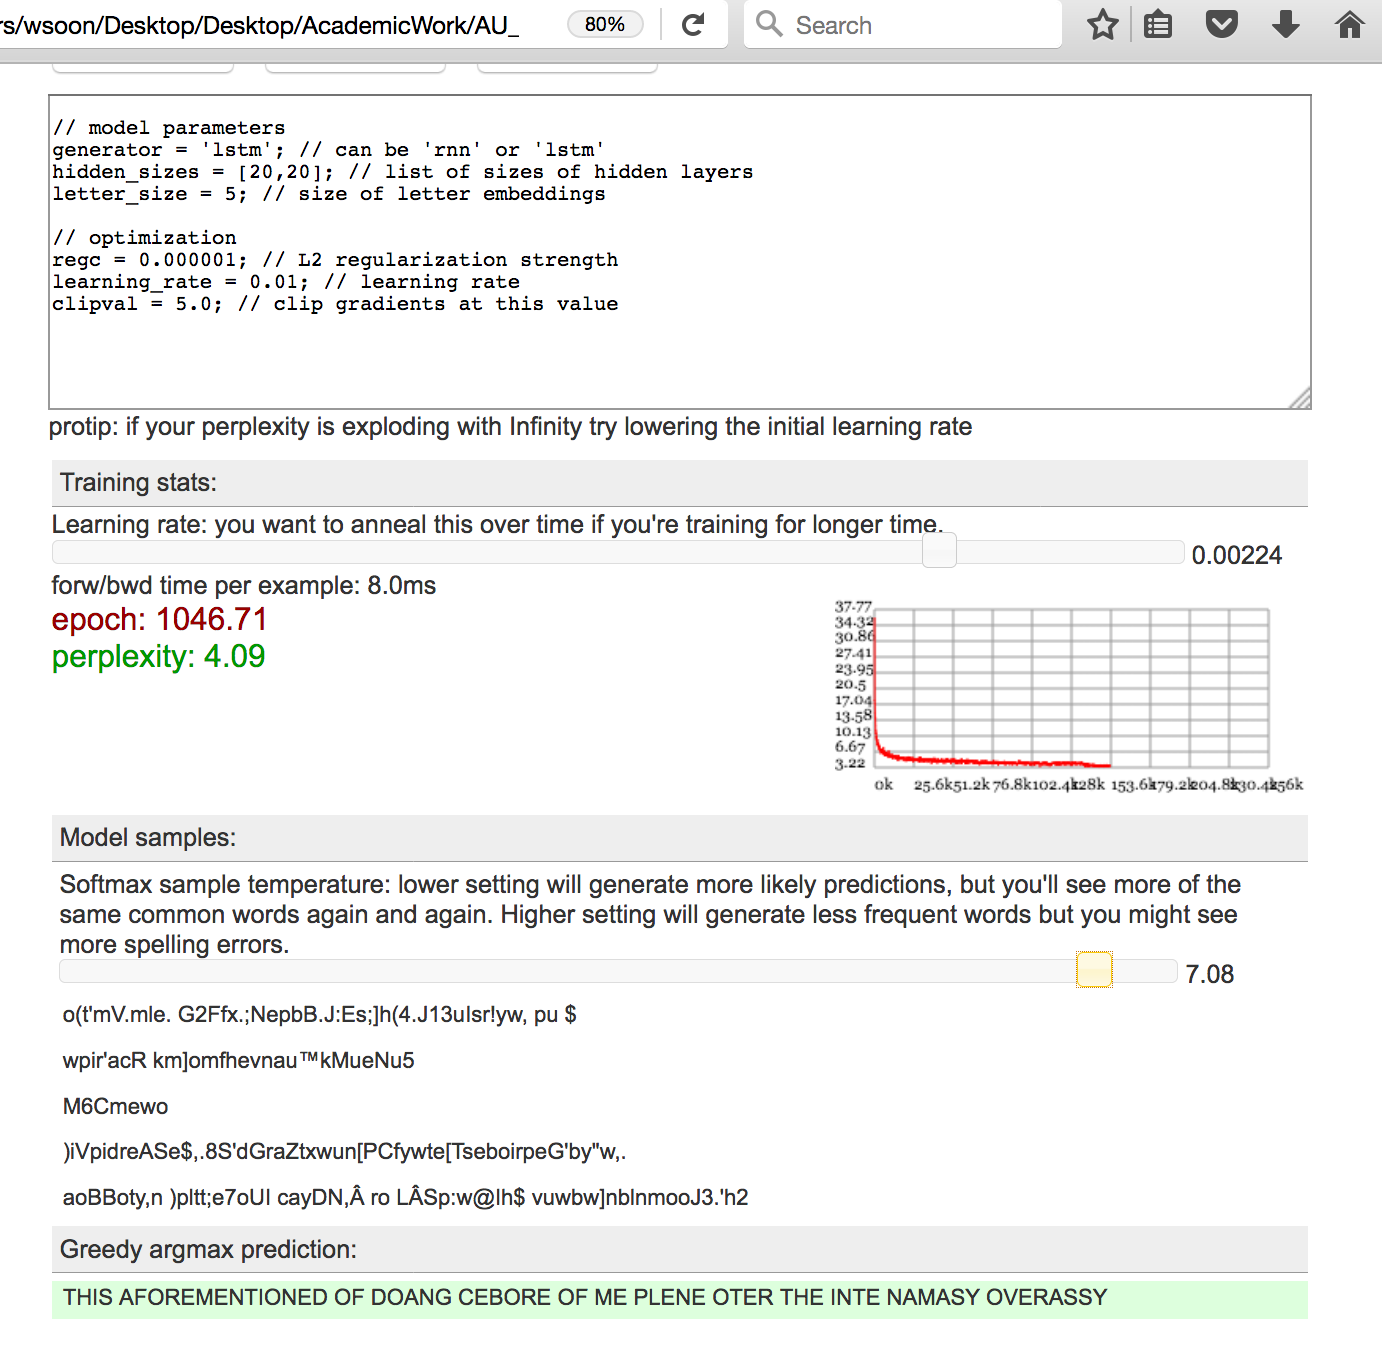This screenshot has width=1382, height=1368.
Task: Click the green greedy argmax prediction text
Action: [x=584, y=1298]
